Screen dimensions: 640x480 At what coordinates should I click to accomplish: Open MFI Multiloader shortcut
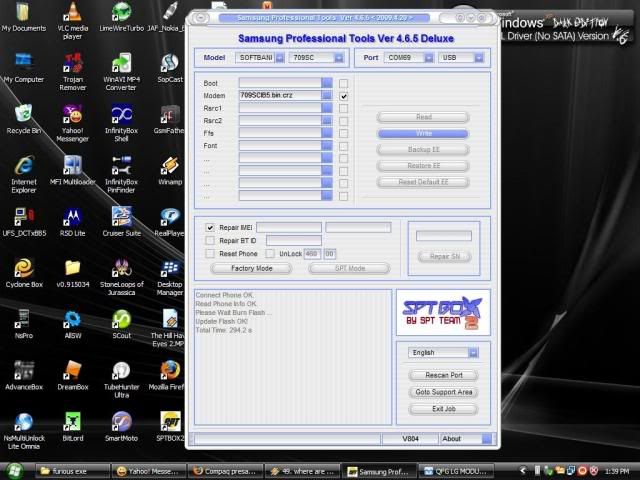73,171
